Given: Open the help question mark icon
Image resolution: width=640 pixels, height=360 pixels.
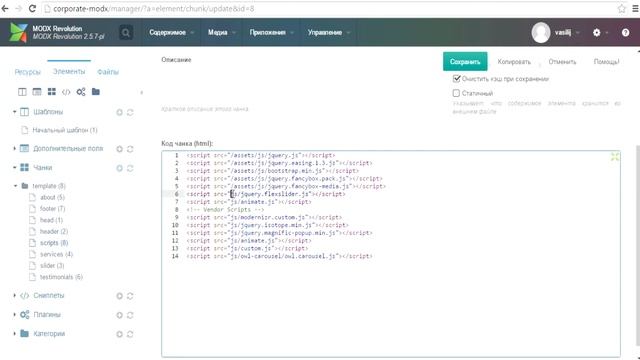Looking at the screenshot, I should tap(625, 33).
